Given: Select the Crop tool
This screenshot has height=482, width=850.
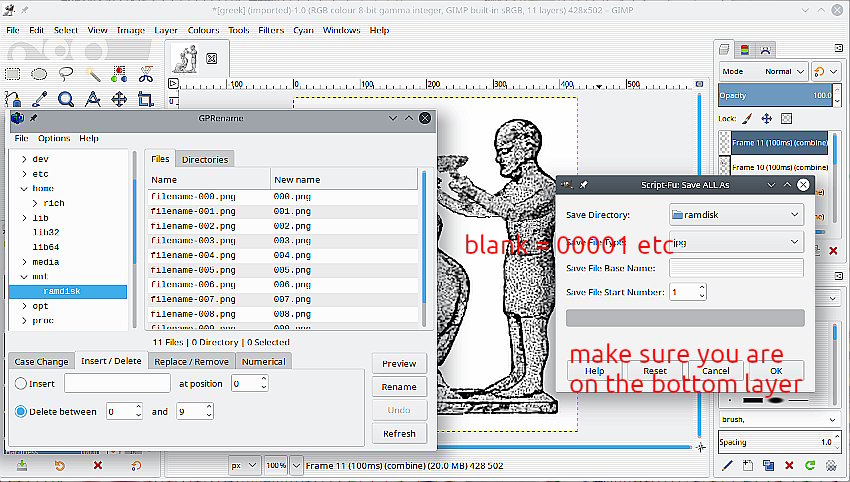Looking at the screenshot, I should [145, 99].
